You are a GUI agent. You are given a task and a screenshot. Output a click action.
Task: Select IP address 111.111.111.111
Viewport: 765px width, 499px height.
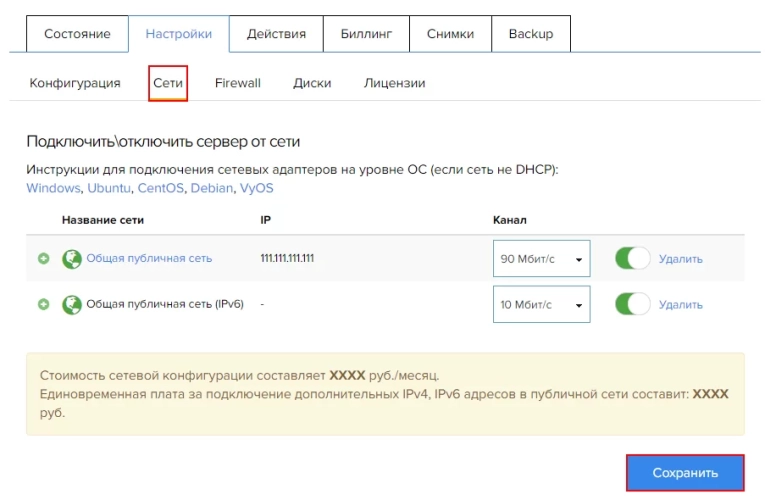click(x=287, y=258)
